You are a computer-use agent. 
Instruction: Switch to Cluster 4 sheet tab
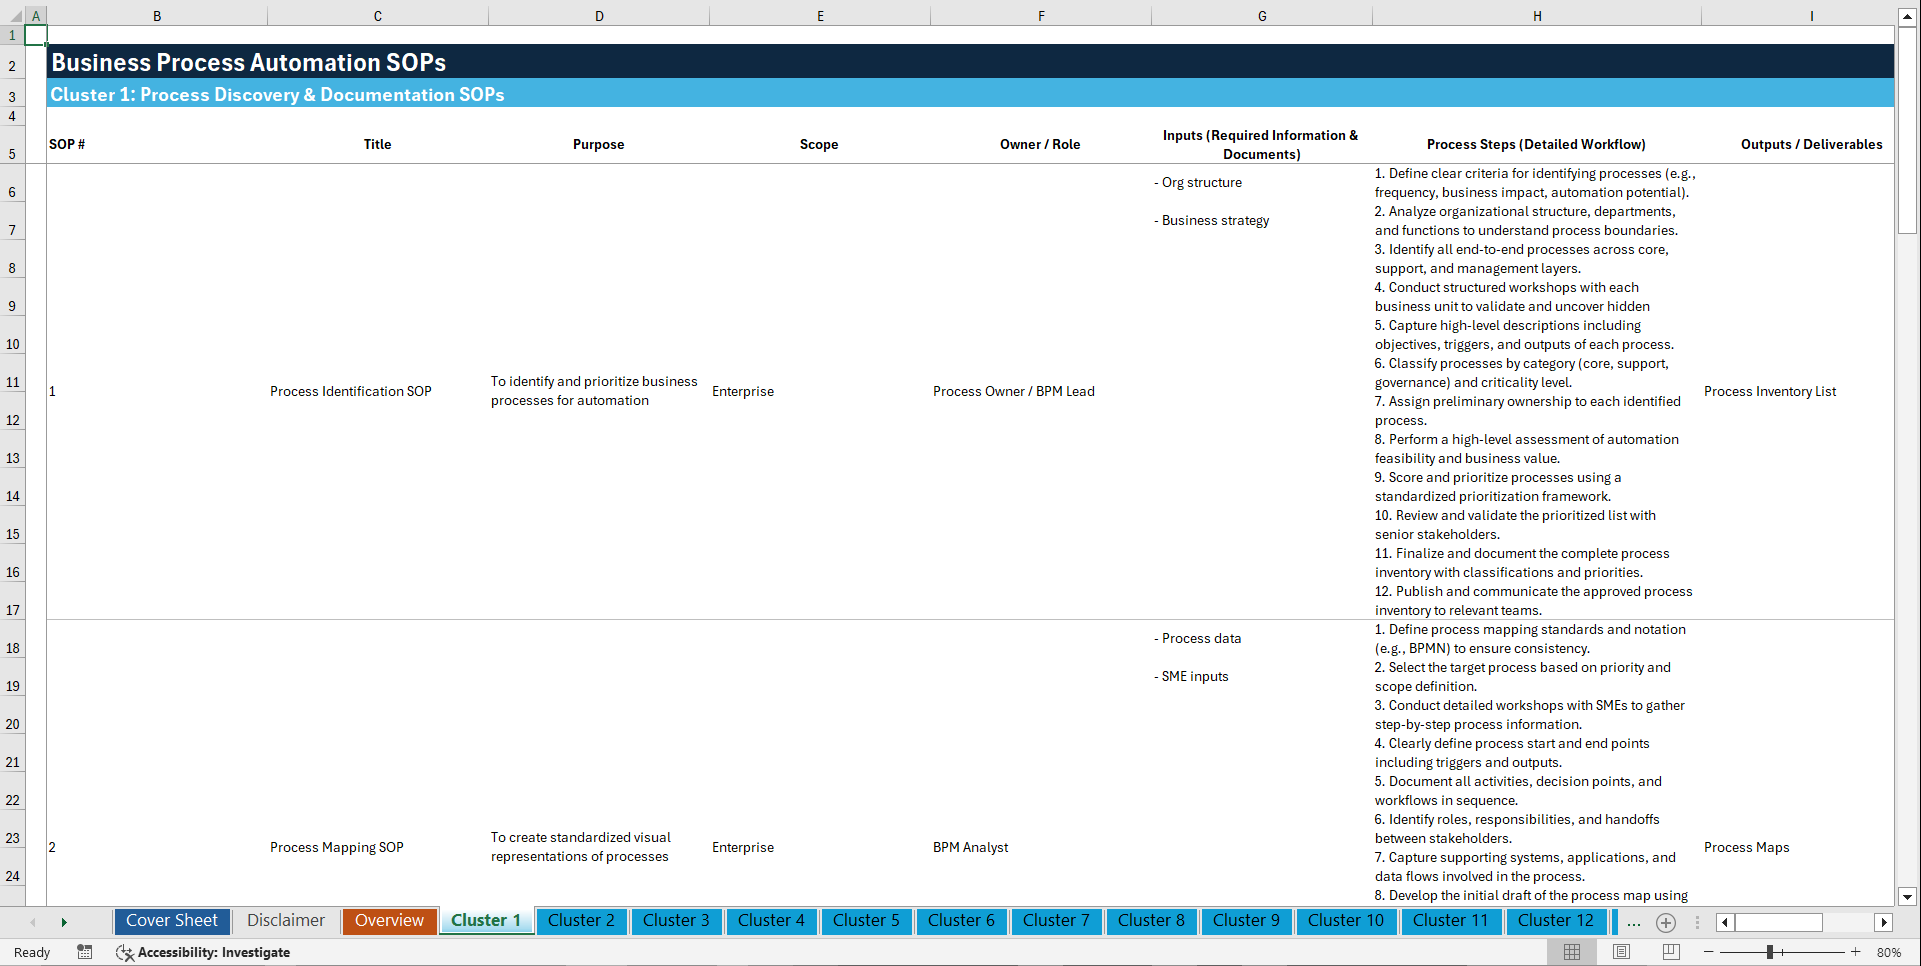click(x=771, y=921)
